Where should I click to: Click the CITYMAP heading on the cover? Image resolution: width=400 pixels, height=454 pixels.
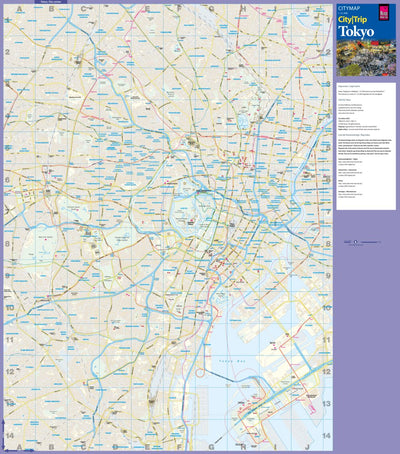point(349,8)
